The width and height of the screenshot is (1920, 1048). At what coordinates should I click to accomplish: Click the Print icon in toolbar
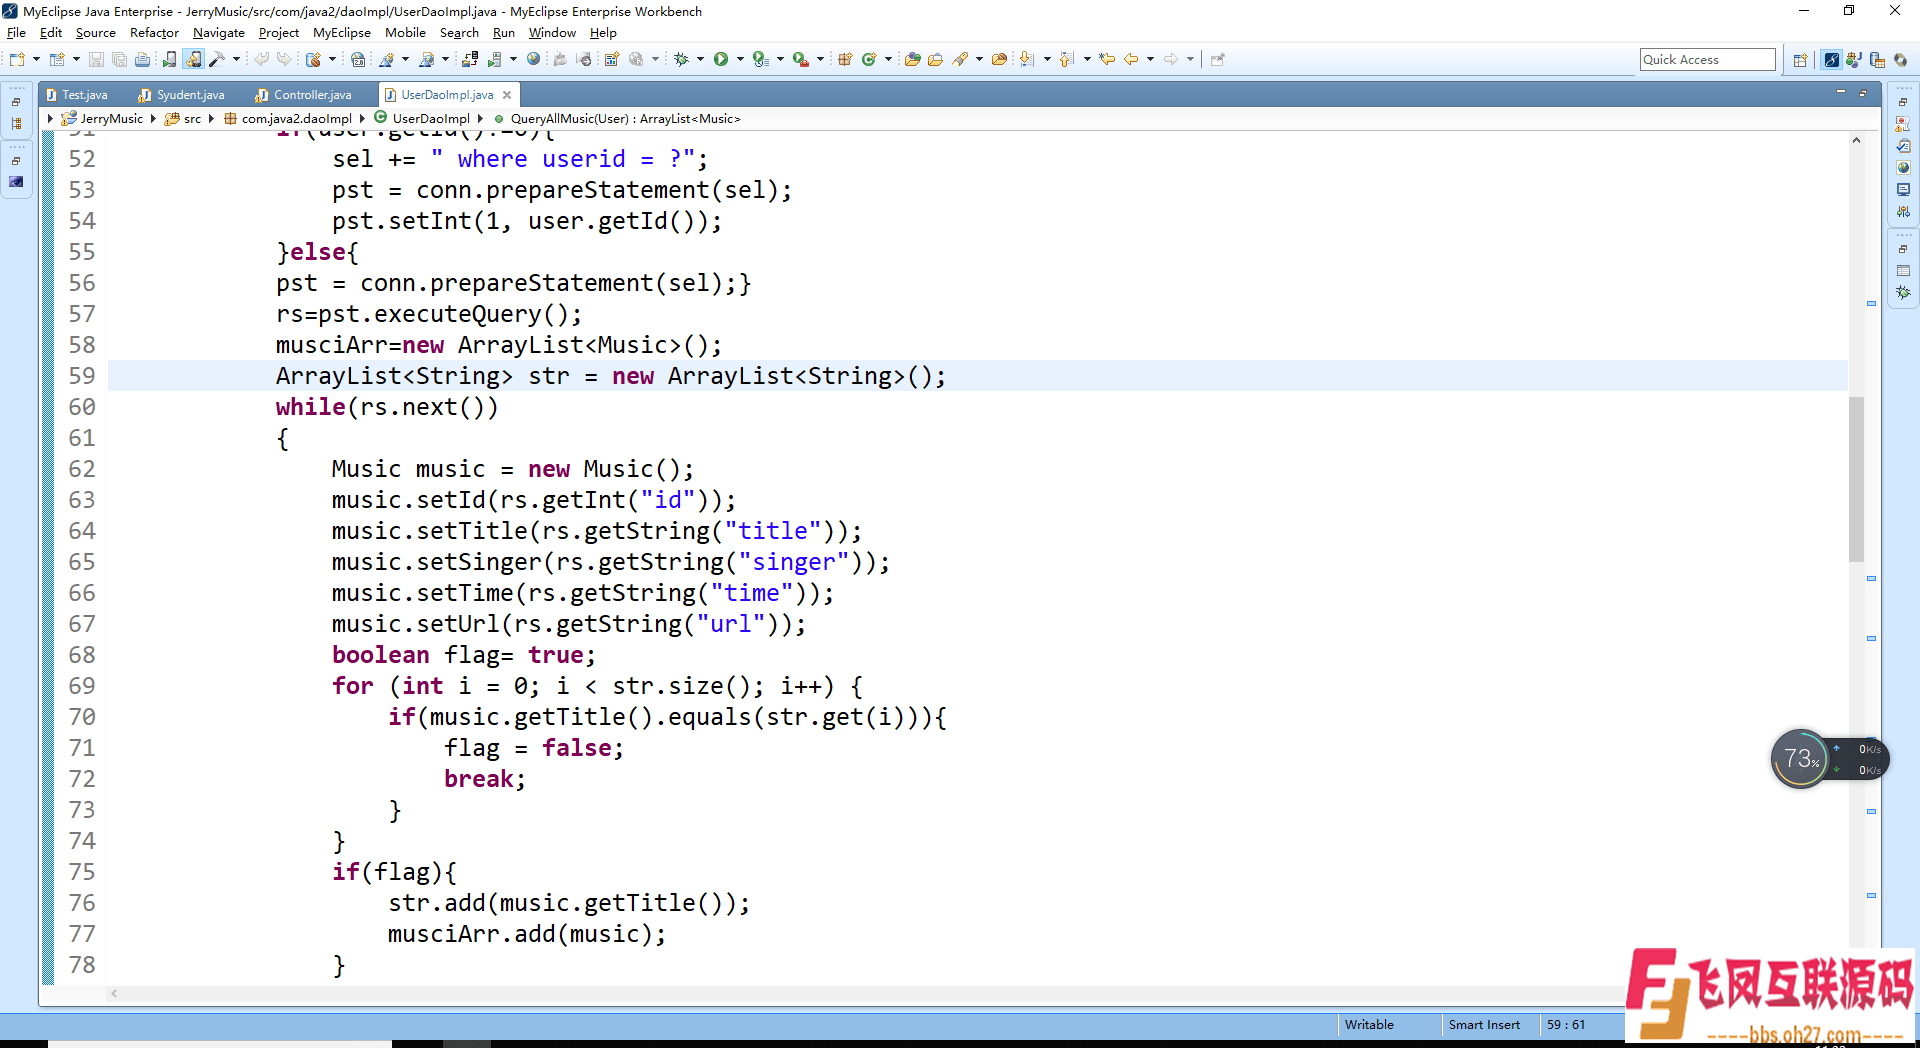142,60
